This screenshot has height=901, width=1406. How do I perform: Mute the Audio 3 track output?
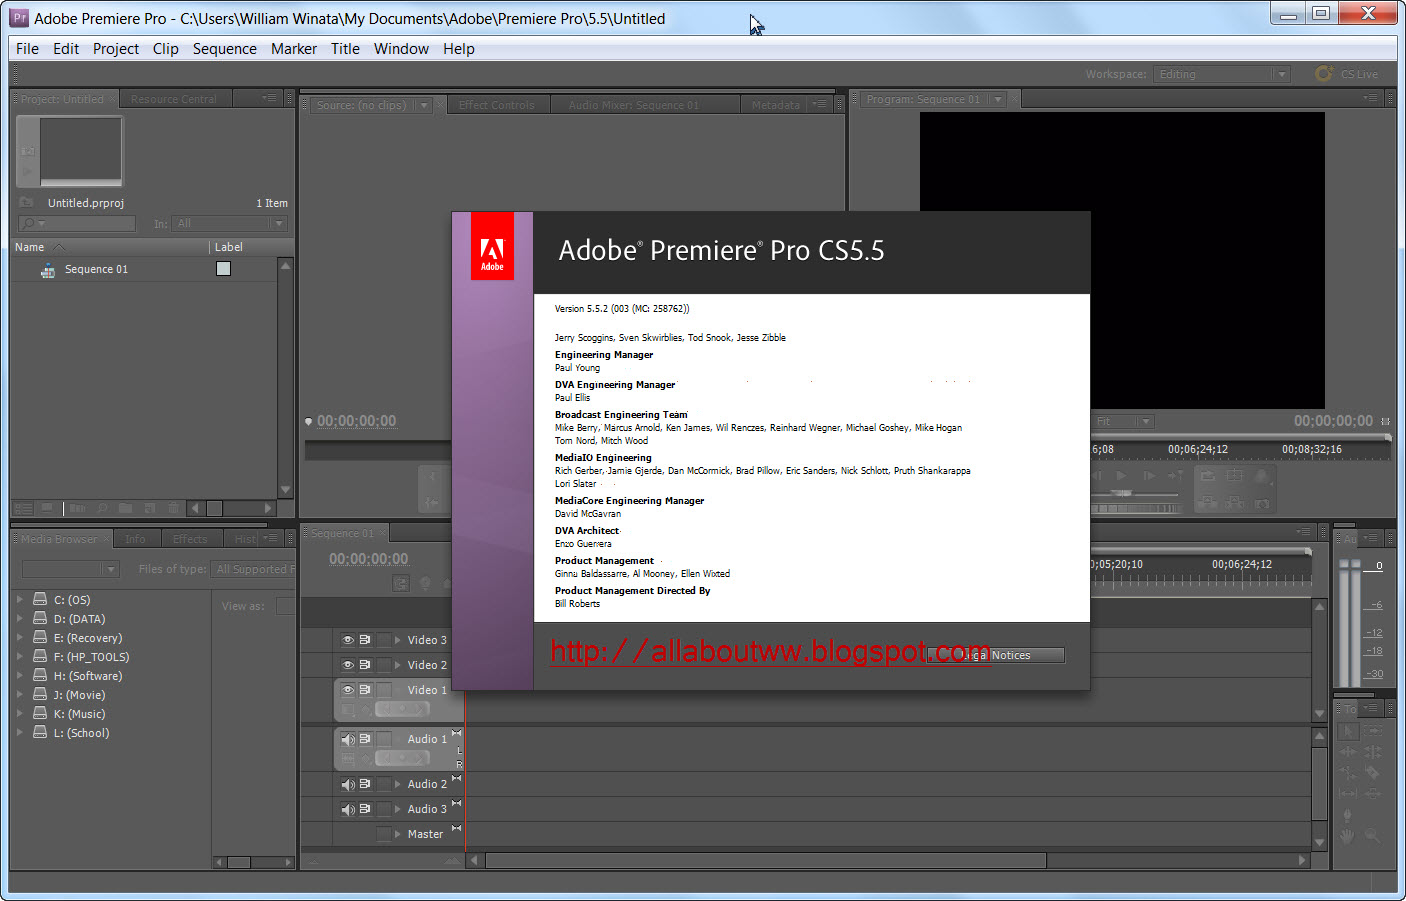pyautogui.click(x=348, y=809)
